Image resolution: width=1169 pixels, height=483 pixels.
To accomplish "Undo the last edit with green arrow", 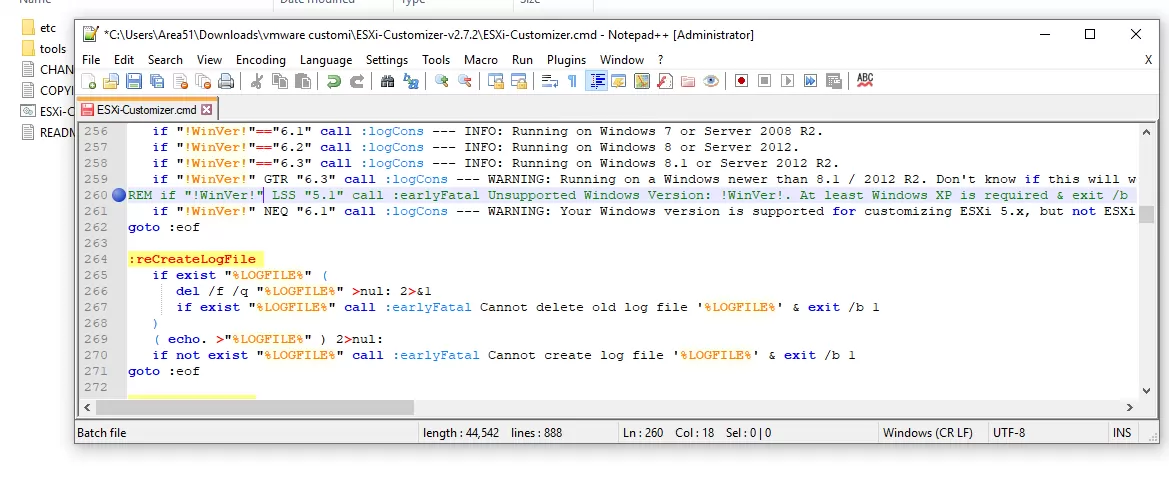I will tap(333, 81).
